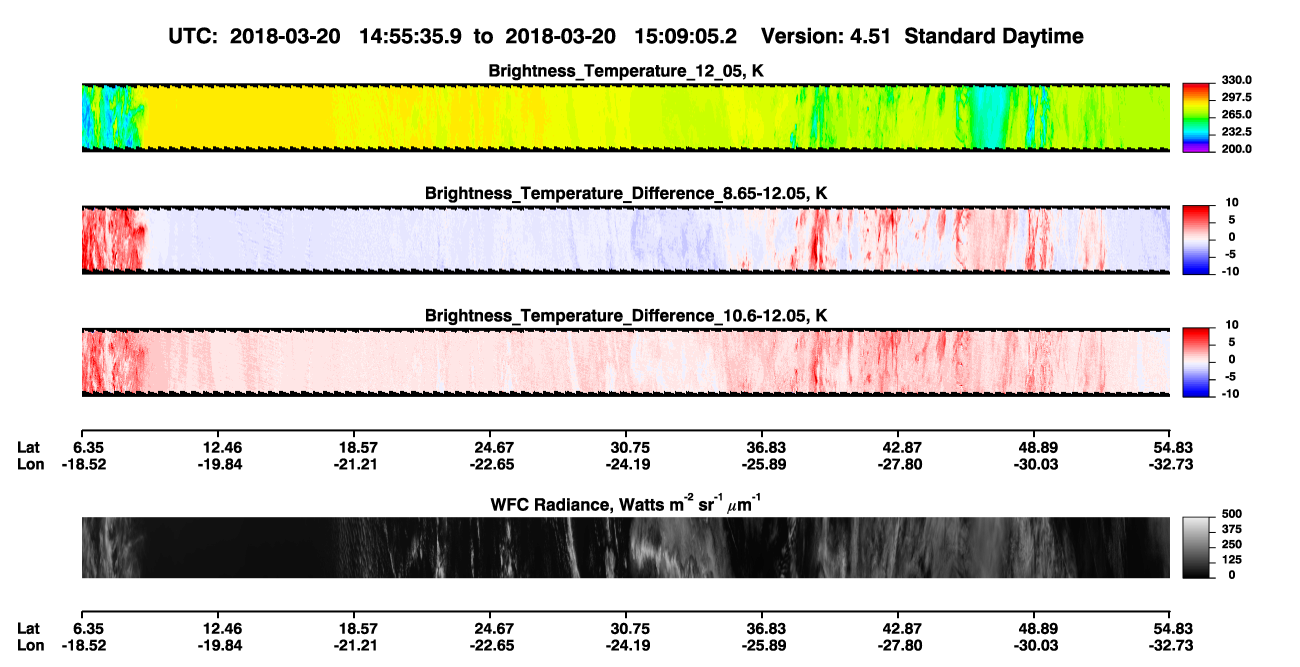Click the 'UTC:' label in the header
The width and height of the screenshot is (1300, 667).
[x=195, y=37]
